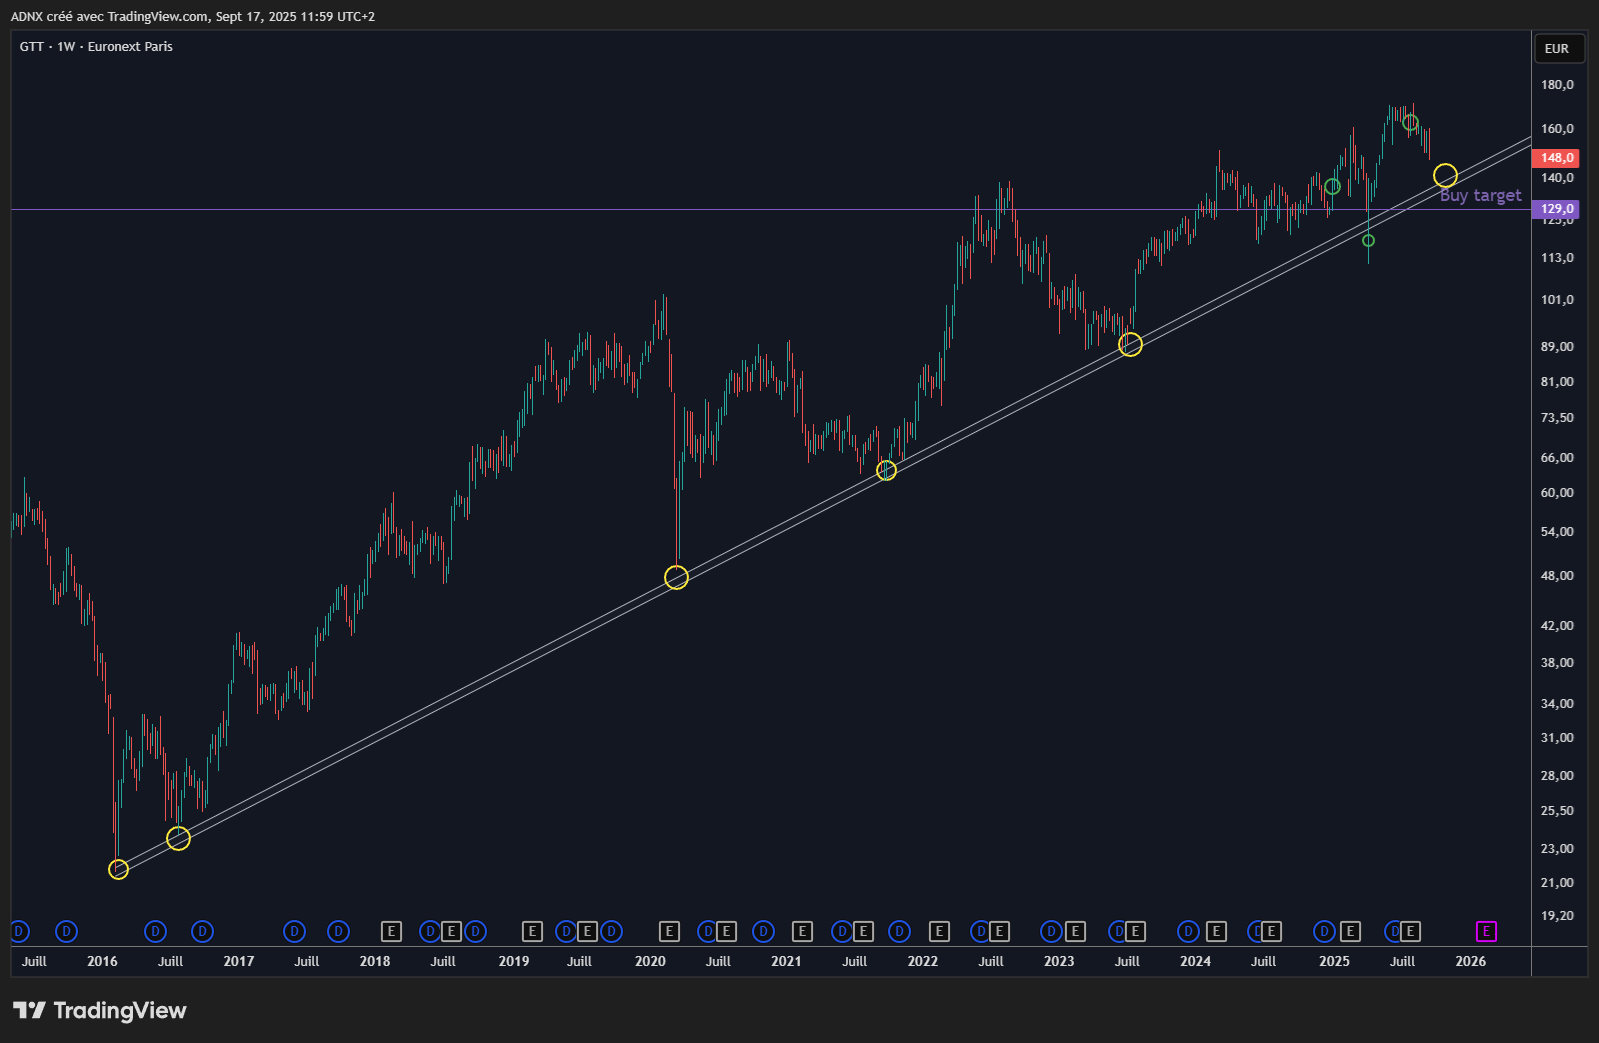This screenshot has height=1043, width=1599.
Task: Open the earnings E marker right after 2024
Action: 1216,932
